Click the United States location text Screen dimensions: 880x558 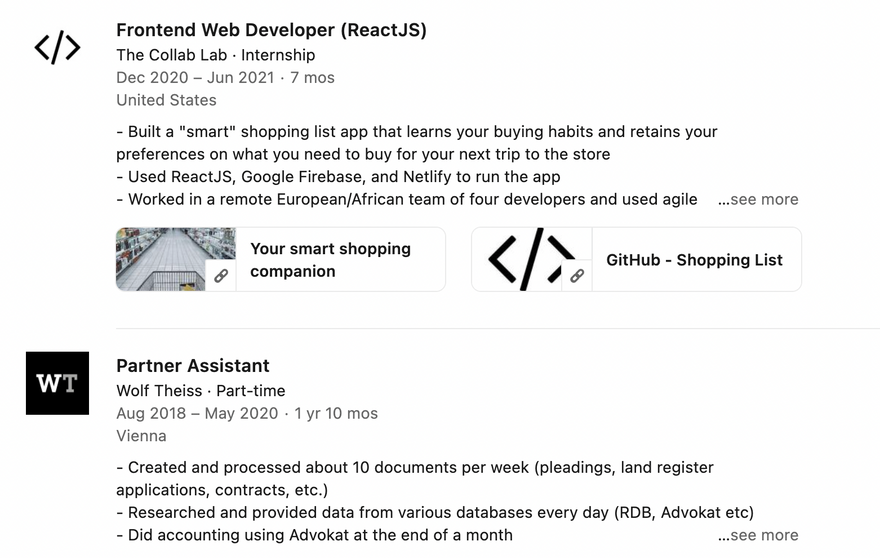166,100
